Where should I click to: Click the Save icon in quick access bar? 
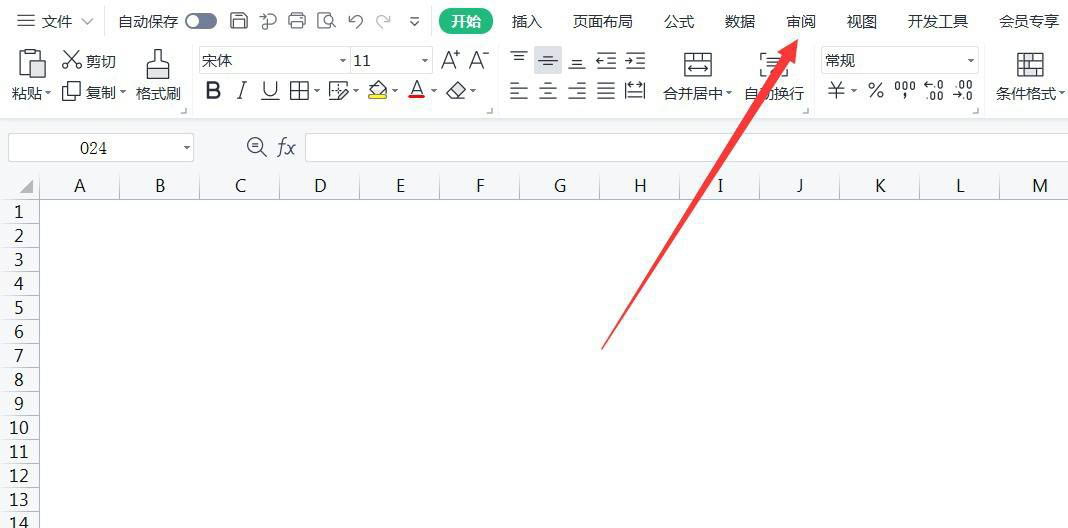pos(238,21)
